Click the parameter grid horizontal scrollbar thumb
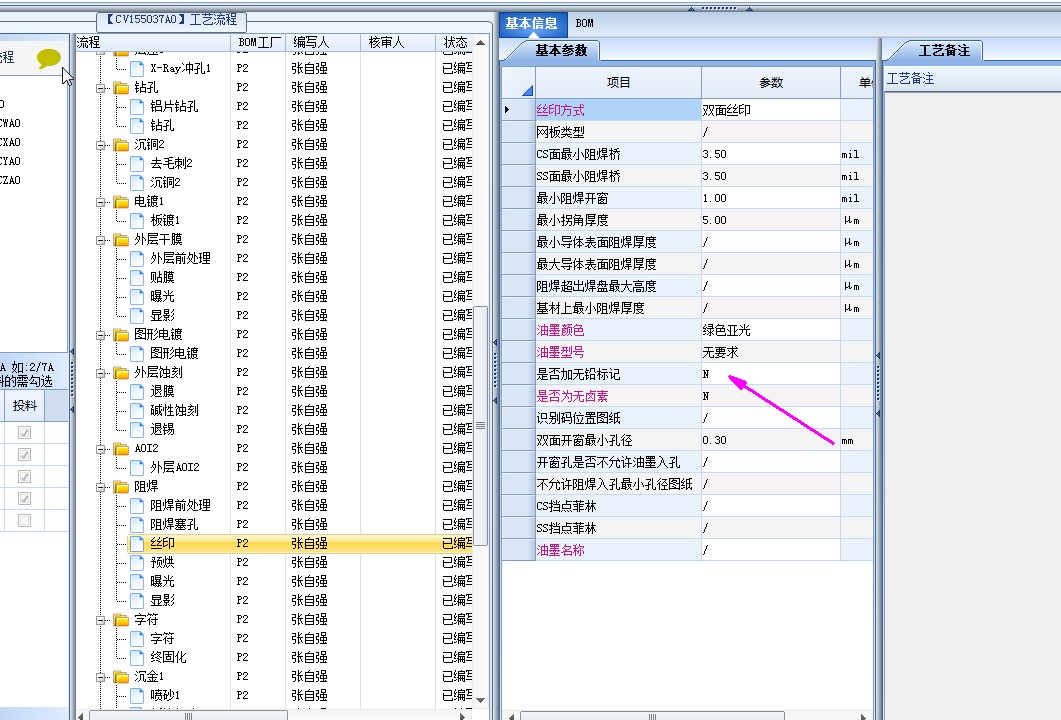 coord(652,715)
